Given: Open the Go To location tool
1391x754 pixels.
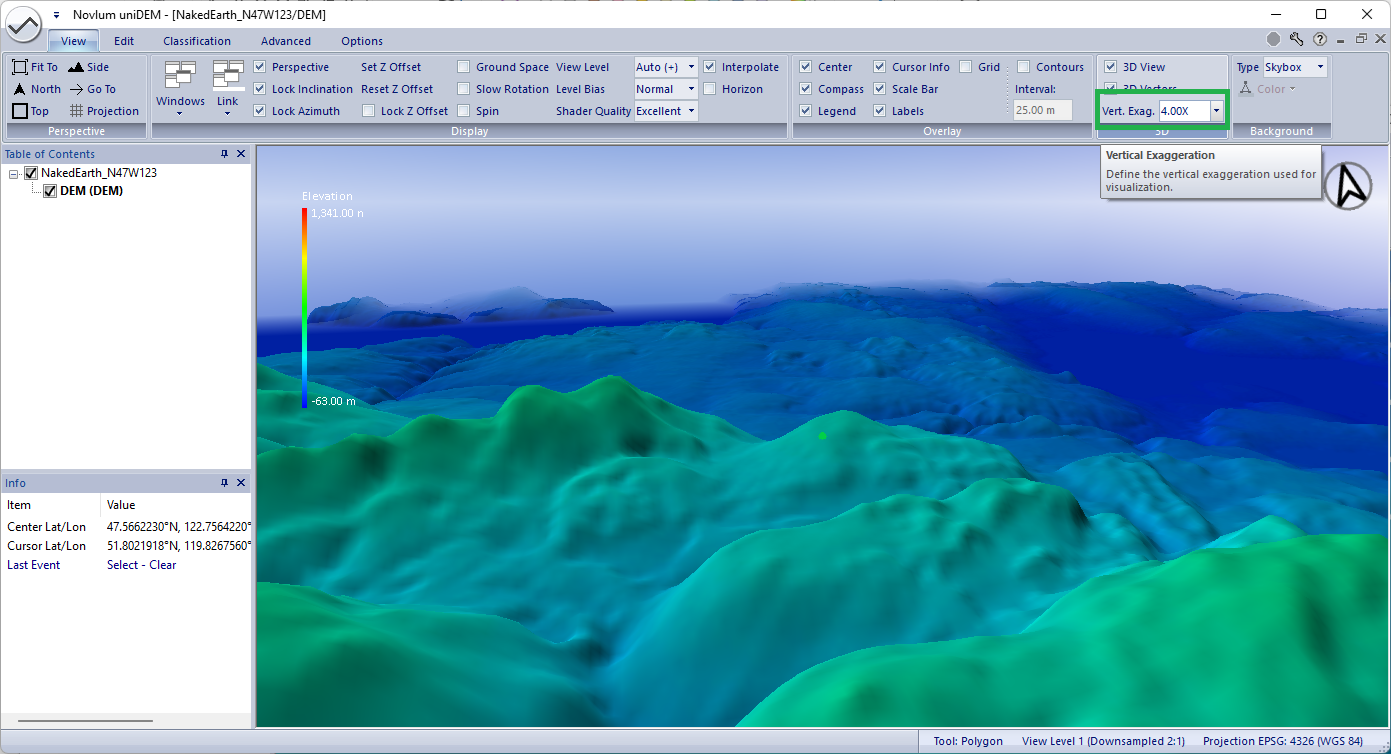Looking at the screenshot, I should click(93, 89).
